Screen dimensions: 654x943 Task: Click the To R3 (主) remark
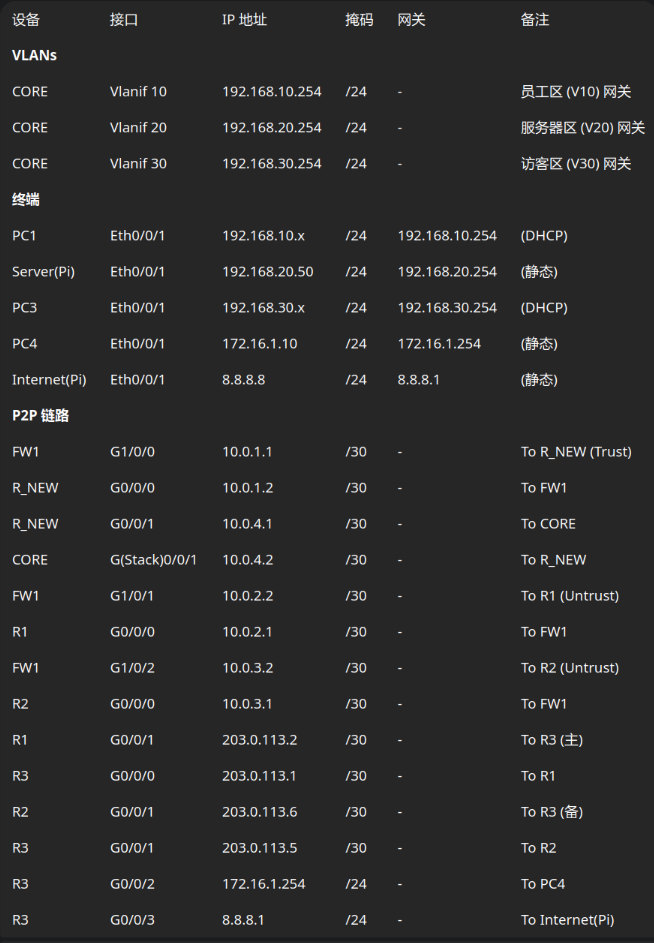tap(552, 740)
